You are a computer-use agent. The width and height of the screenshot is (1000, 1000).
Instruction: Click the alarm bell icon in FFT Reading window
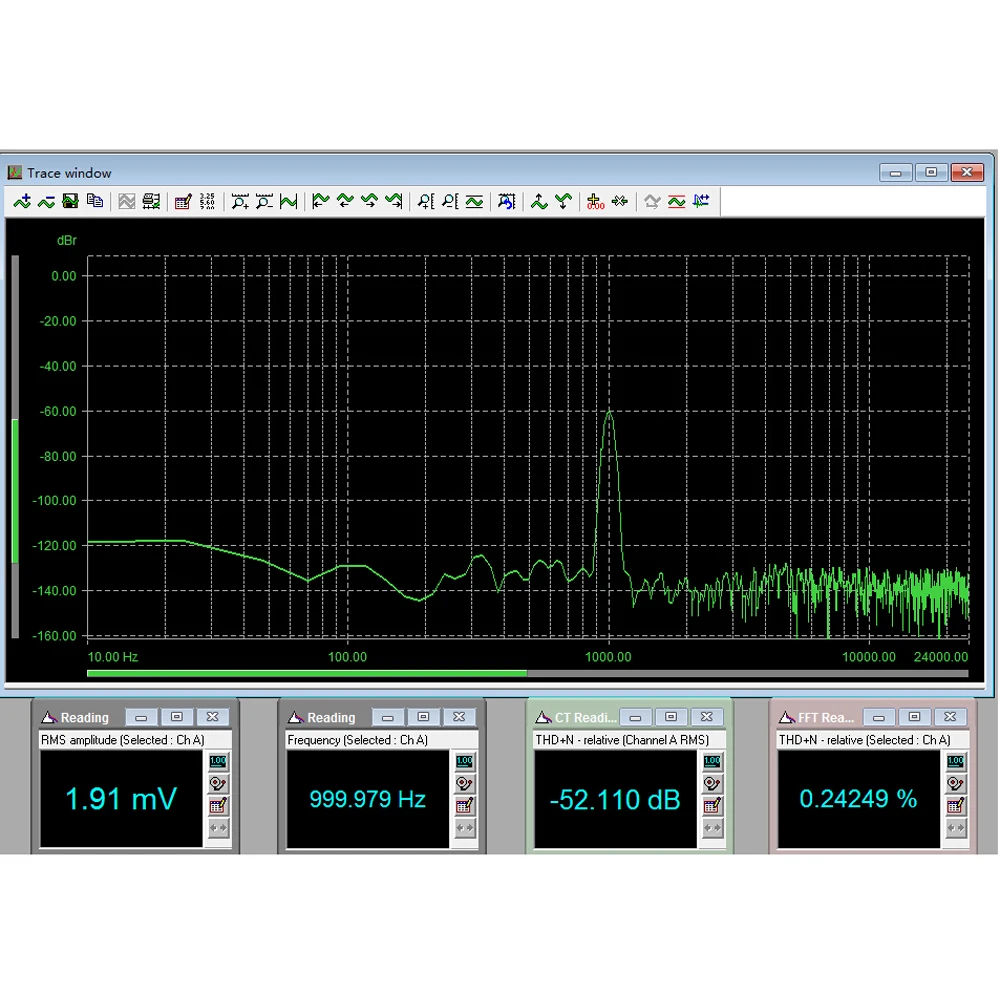955,783
